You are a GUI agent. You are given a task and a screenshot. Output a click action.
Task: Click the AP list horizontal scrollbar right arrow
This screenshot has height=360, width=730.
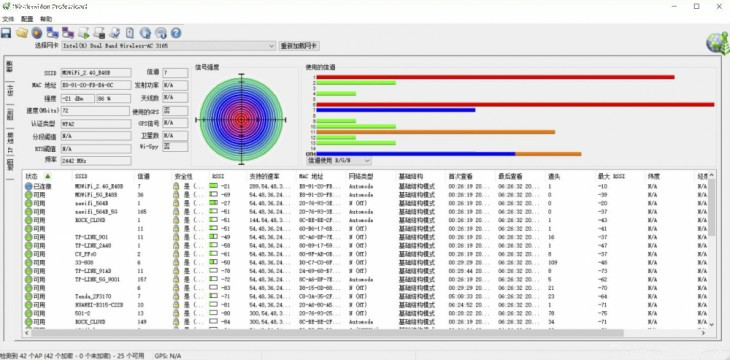tap(703, 333)
